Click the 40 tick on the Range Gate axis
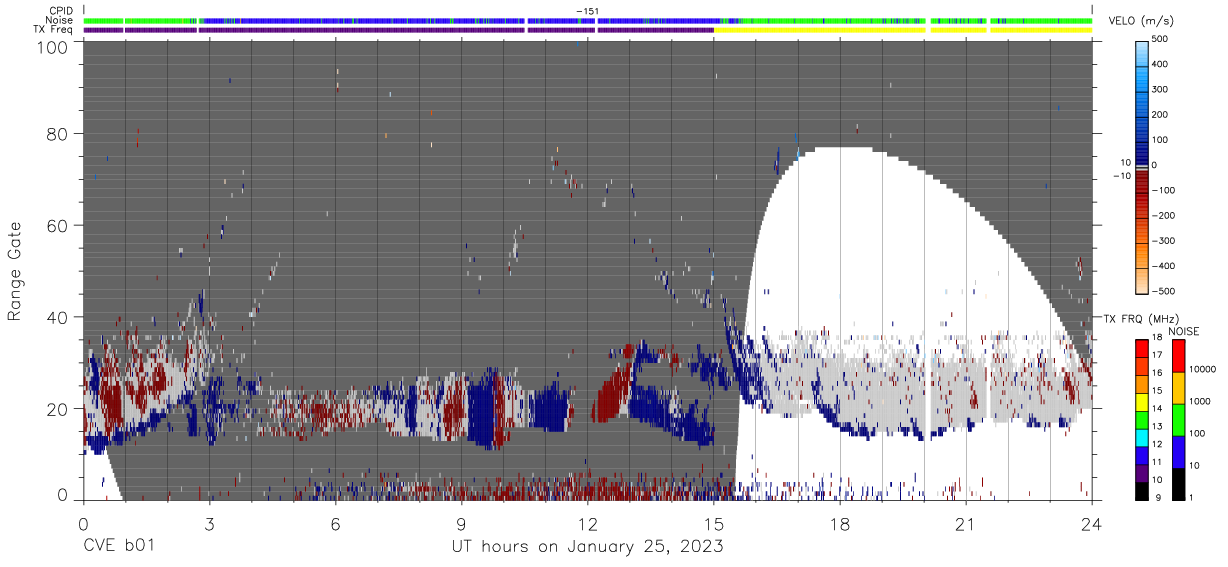Image resolution: width=1228 pixels, height=567 pixels. tap(55, 317)
